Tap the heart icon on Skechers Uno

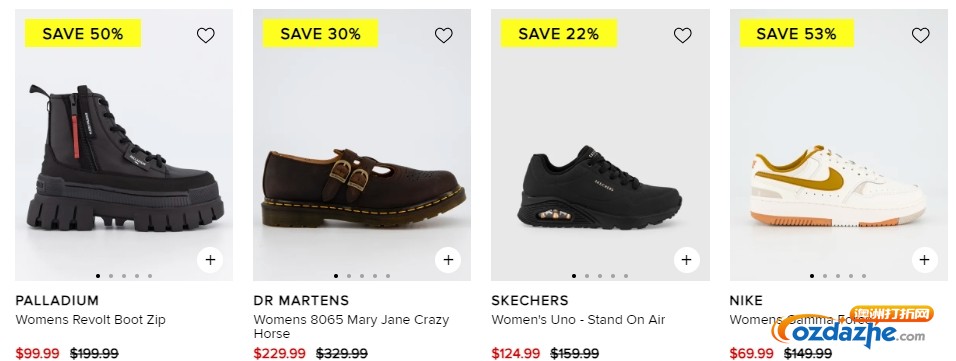(x=682, y=35)
